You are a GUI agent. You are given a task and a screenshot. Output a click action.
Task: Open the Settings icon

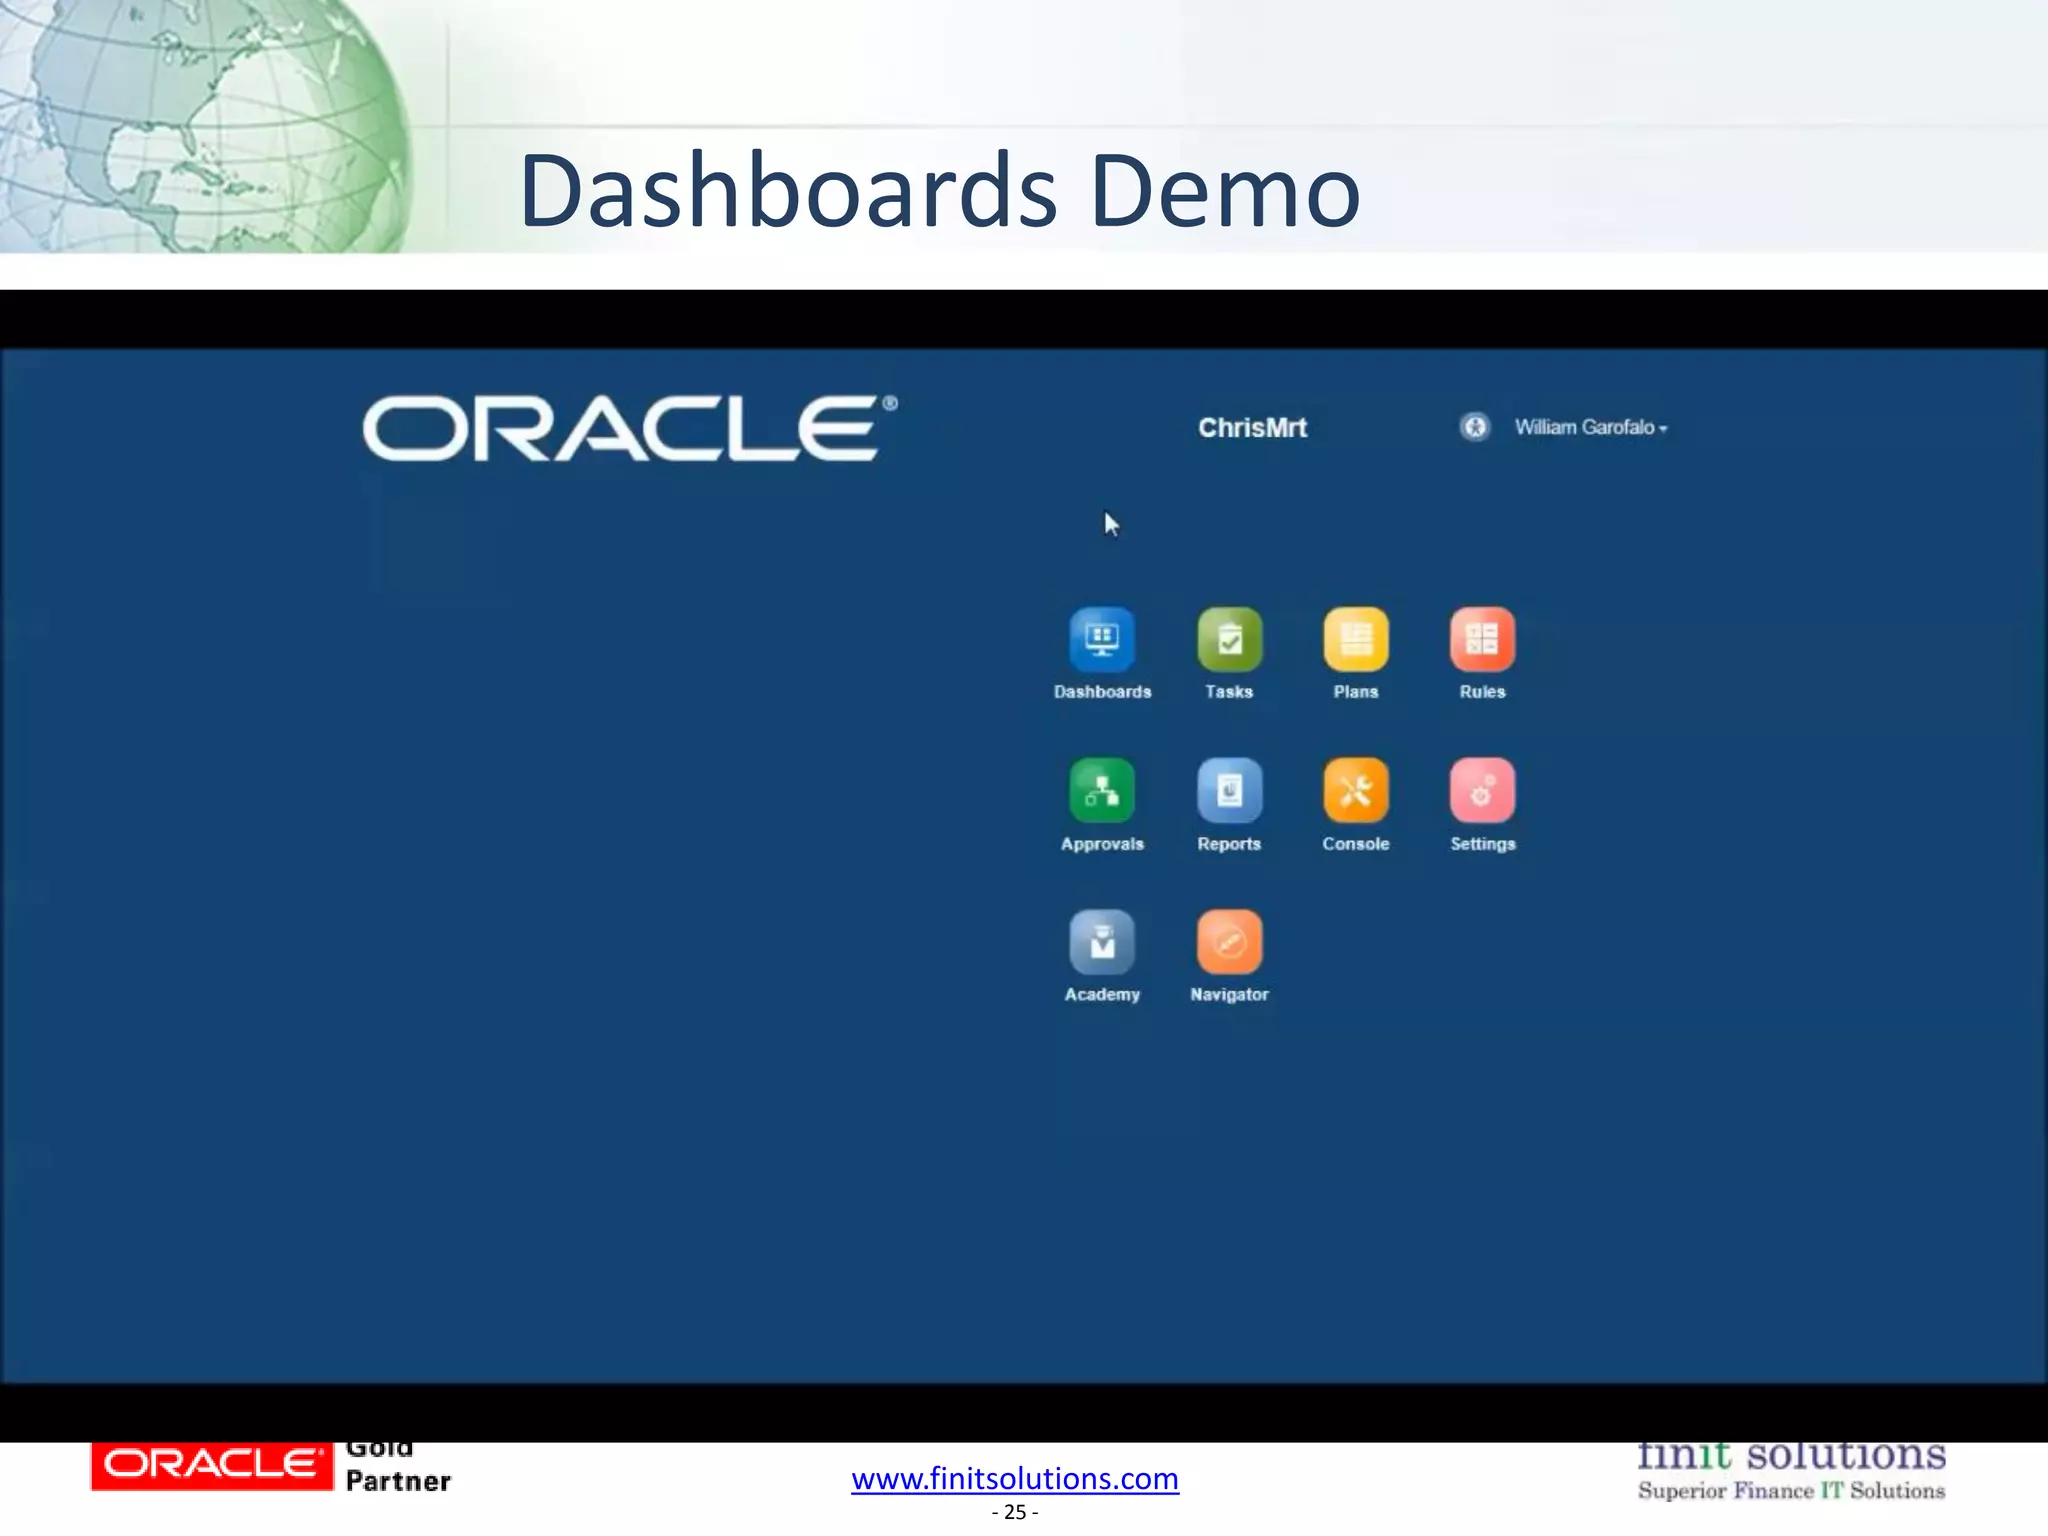tap(1482, 791)
